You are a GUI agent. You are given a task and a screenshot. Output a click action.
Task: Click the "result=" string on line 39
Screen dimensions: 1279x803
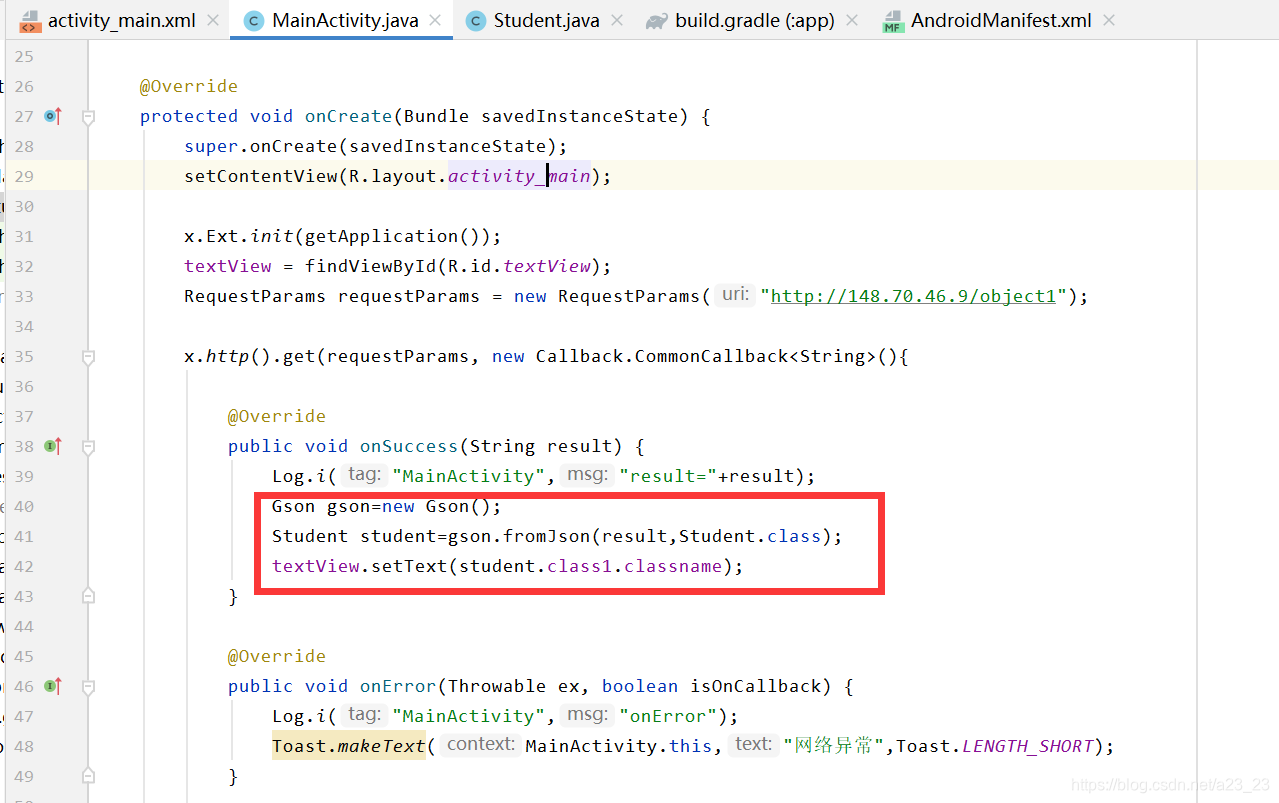(668, 476)
